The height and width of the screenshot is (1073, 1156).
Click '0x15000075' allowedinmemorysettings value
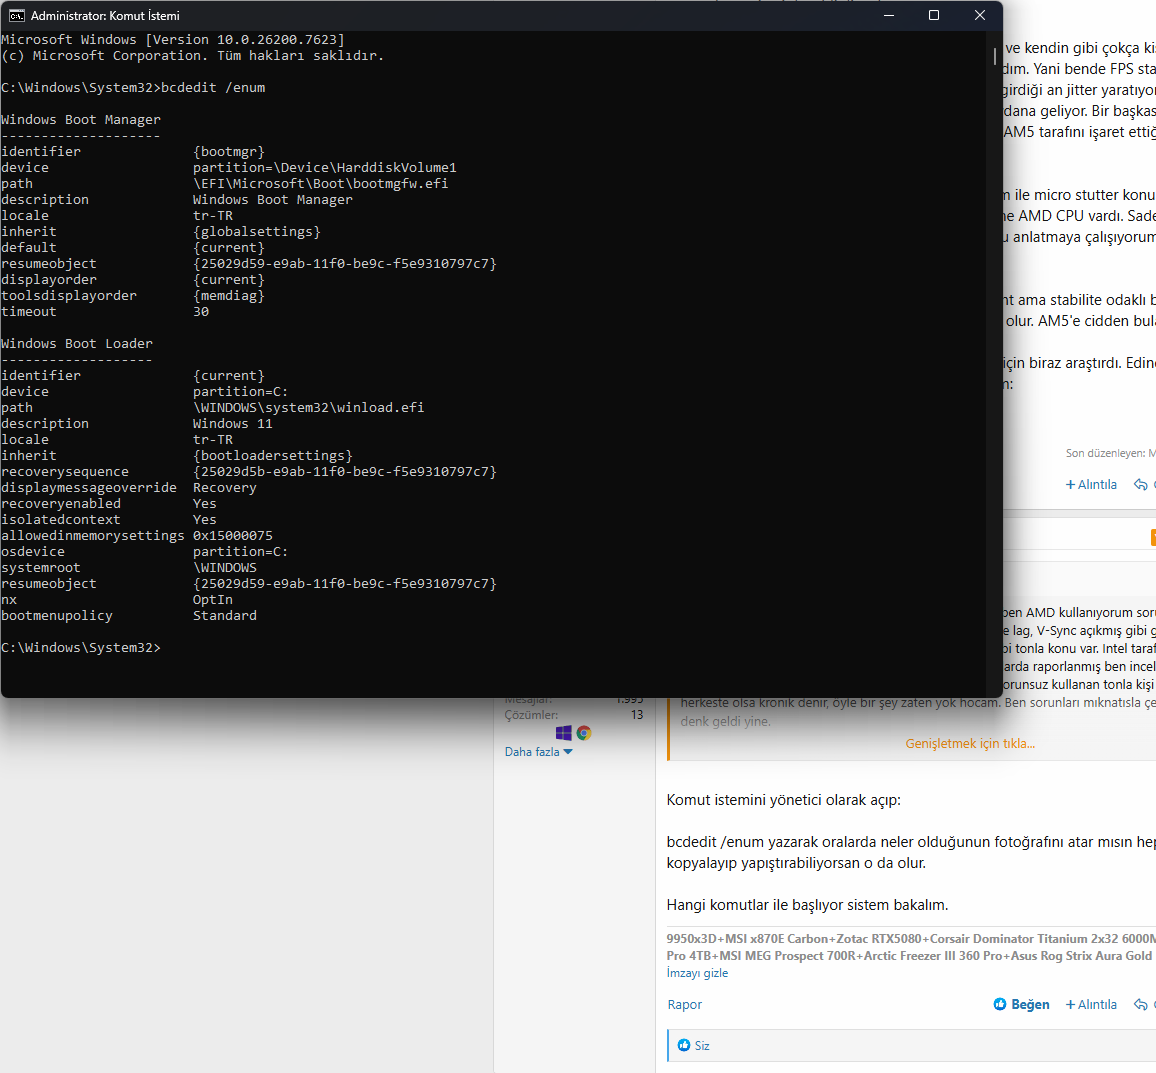point(233,536)
